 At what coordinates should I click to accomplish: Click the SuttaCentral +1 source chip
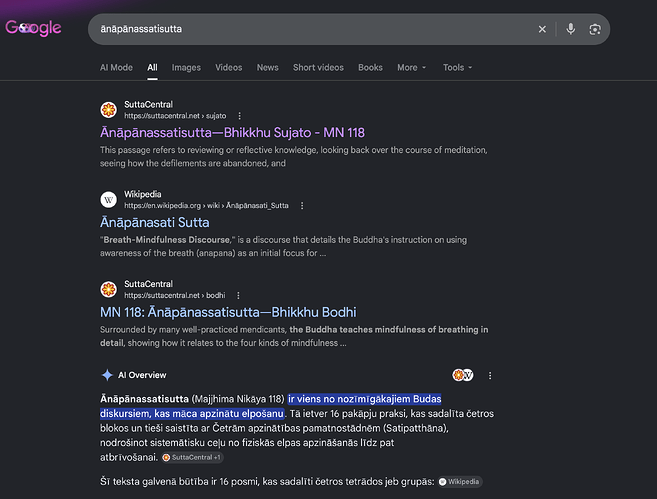click(193, 458)
